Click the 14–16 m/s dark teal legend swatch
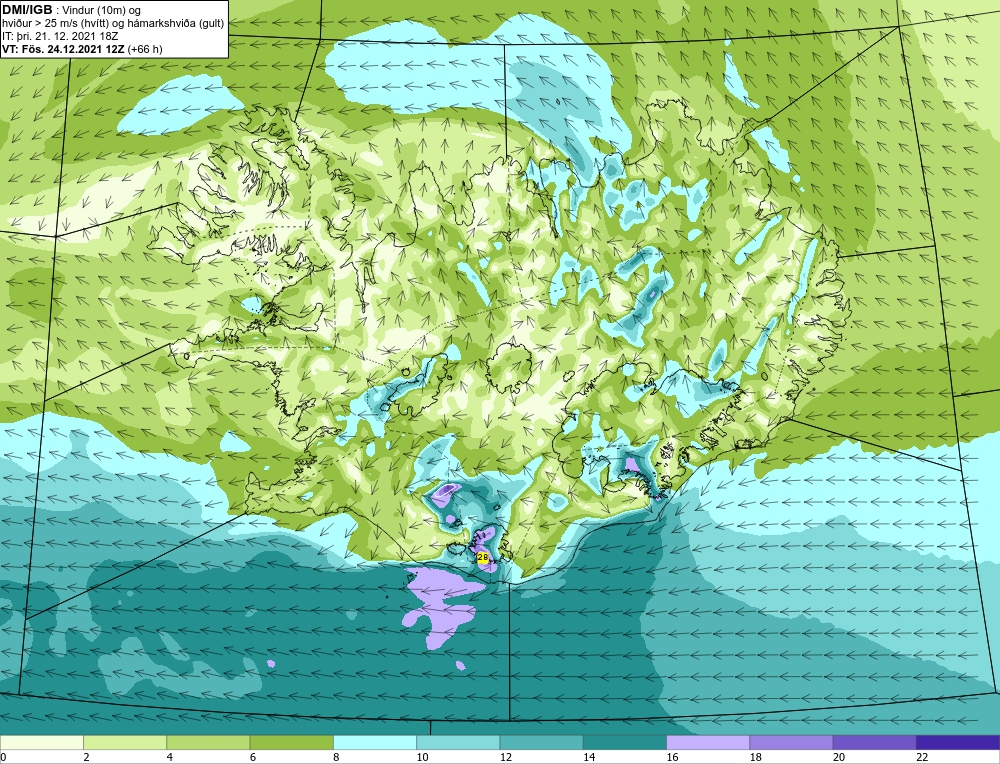 [x=625, y=743]
